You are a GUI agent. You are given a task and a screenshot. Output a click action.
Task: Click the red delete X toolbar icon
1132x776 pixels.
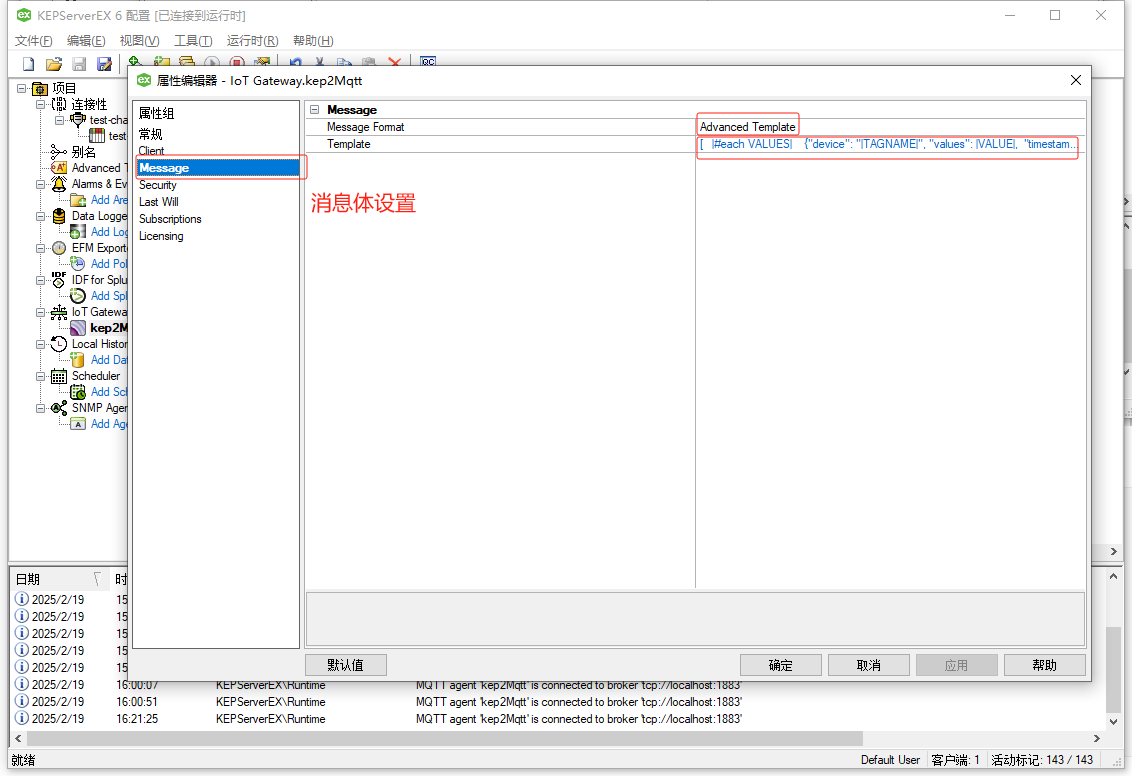394,62
